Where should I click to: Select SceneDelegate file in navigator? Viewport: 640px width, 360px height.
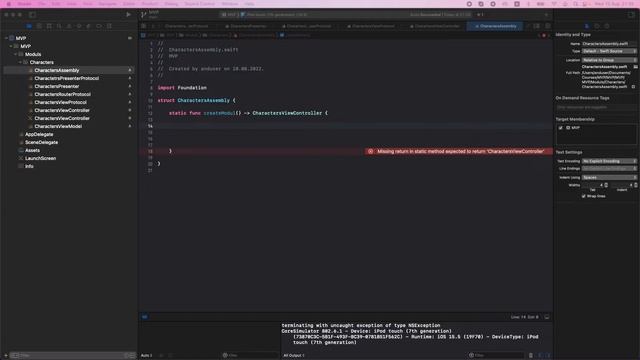tap(41, 142)
